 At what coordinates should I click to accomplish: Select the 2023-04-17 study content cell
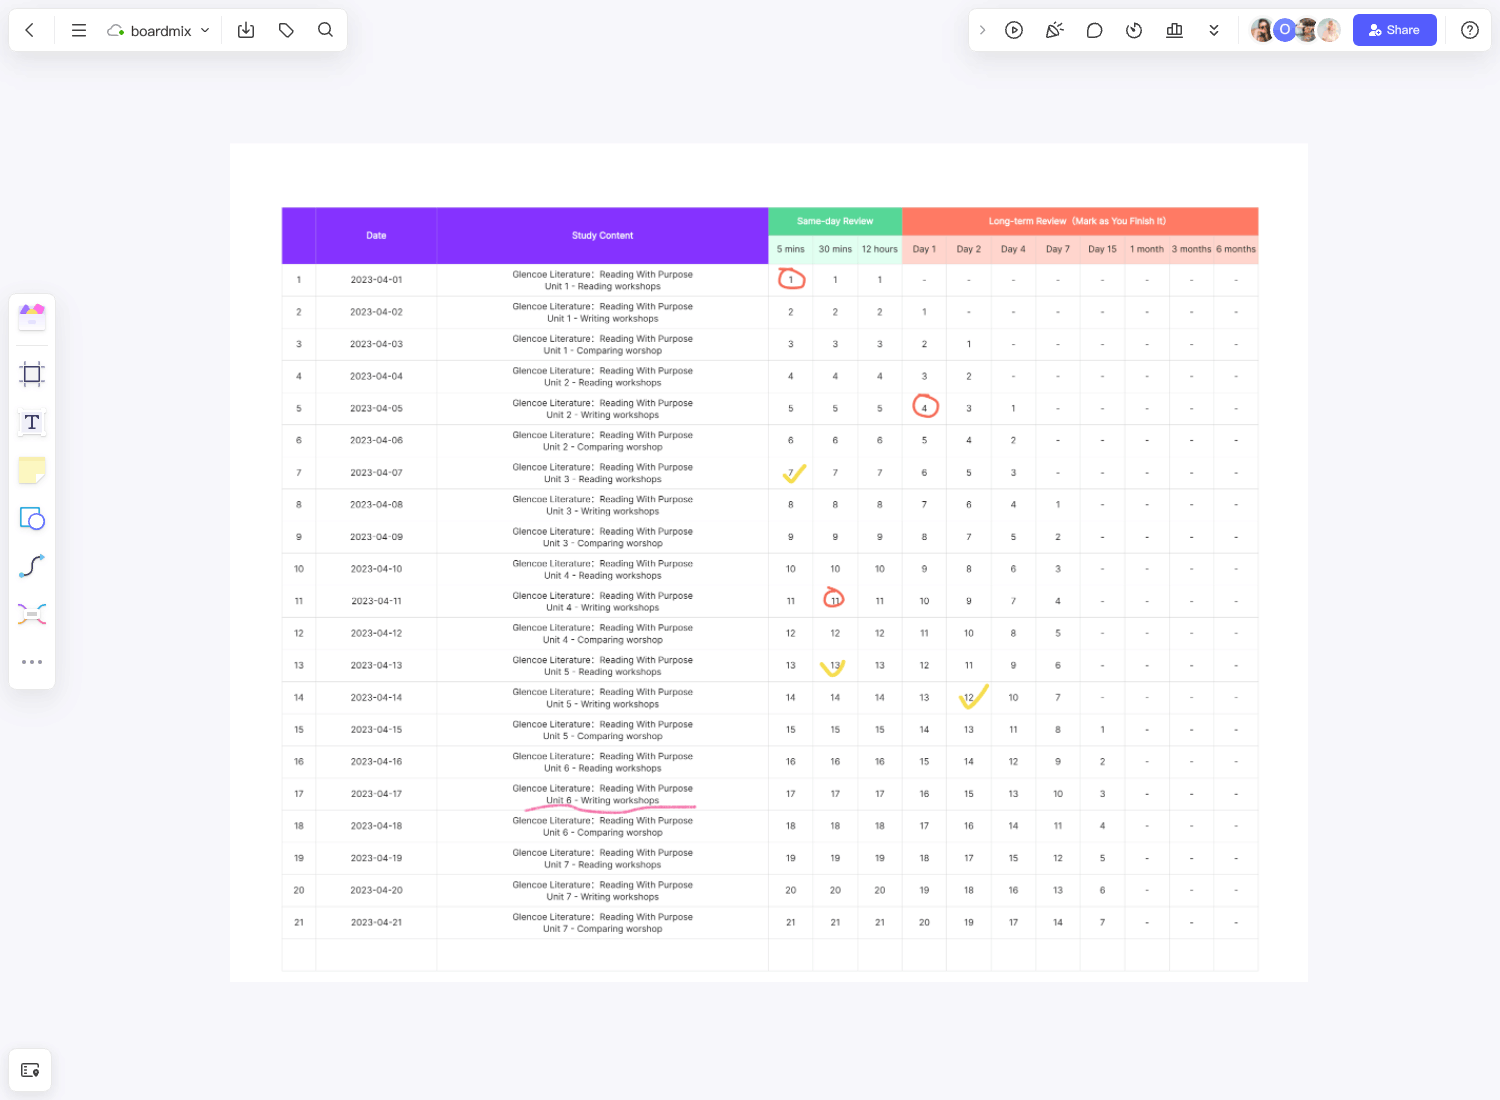point(602,794)
